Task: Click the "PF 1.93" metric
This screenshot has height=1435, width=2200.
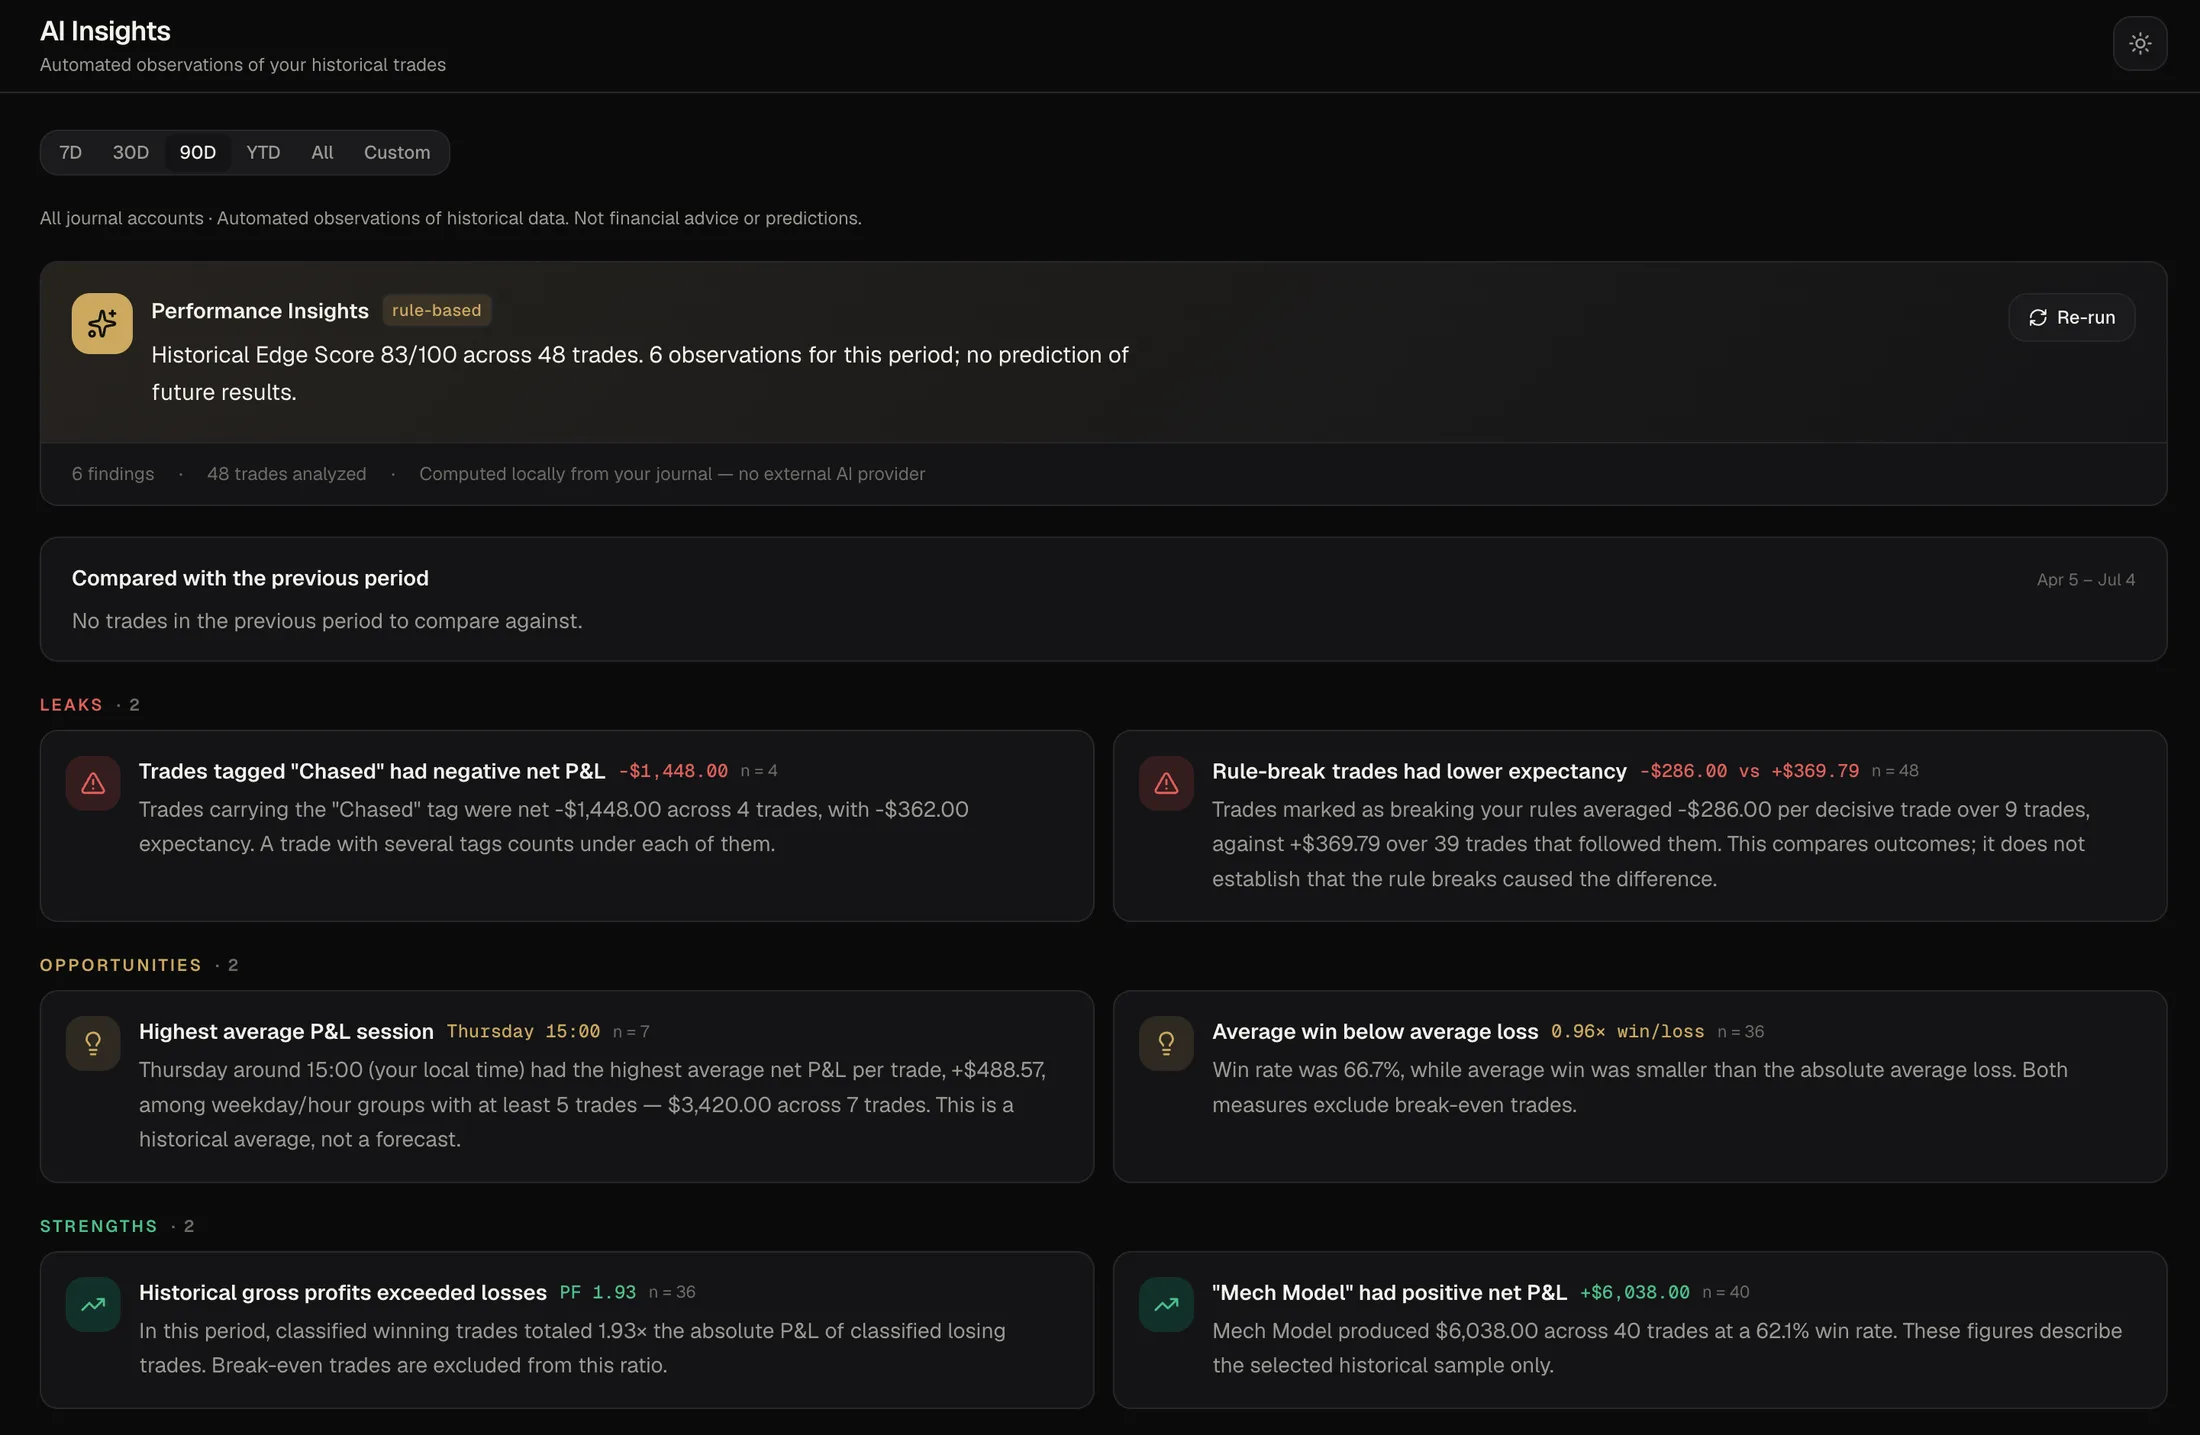Action: click(598, 1292)
